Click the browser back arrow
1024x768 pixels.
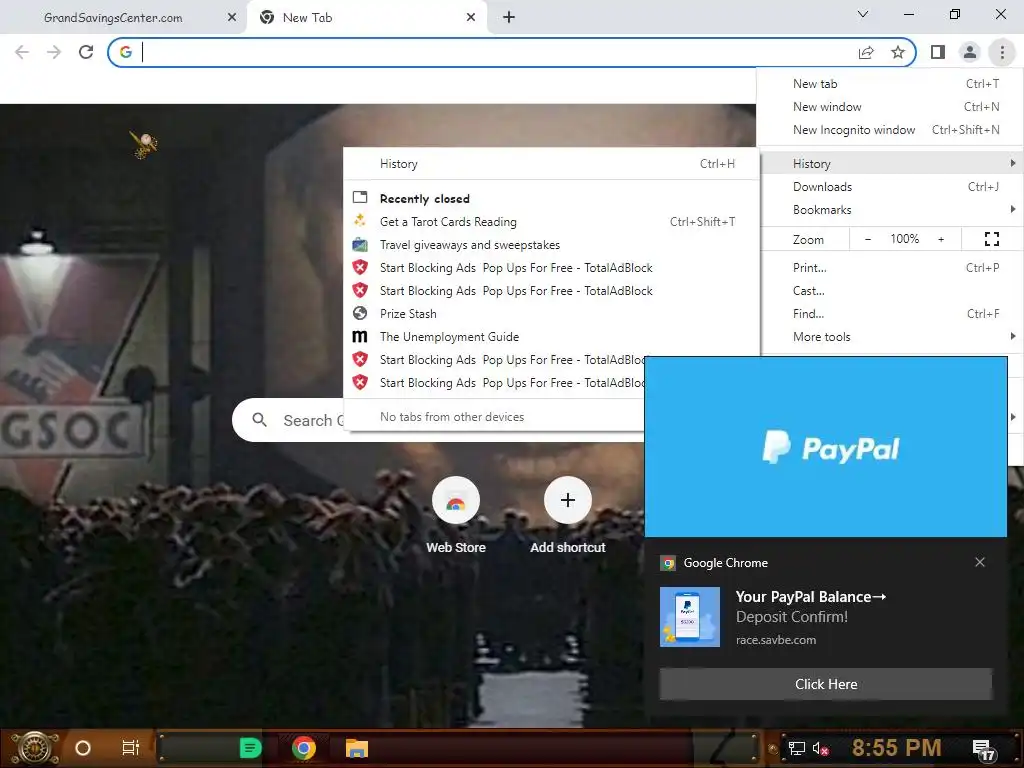pos(22,52)
